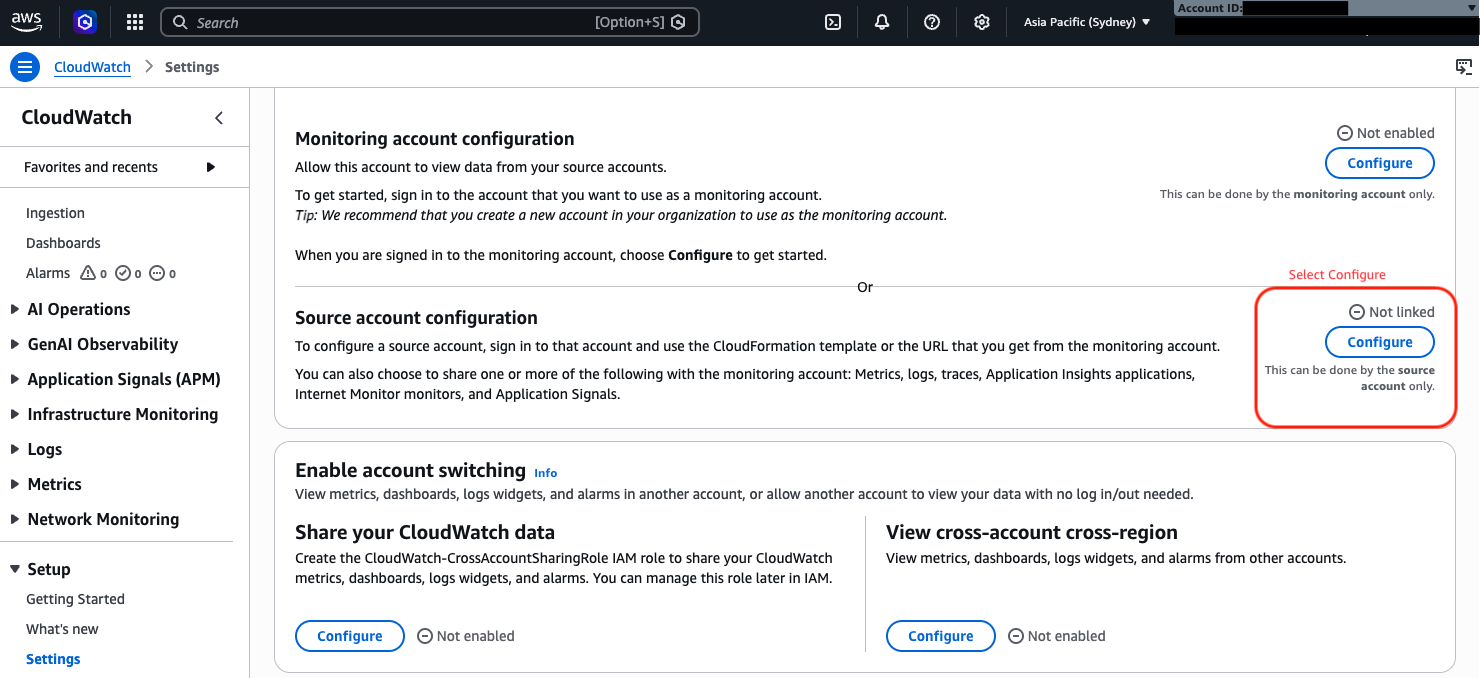The height and width of the screenshot is (678, 1480).
Task: Open the notifications bell icon
Action: (882, 22)
